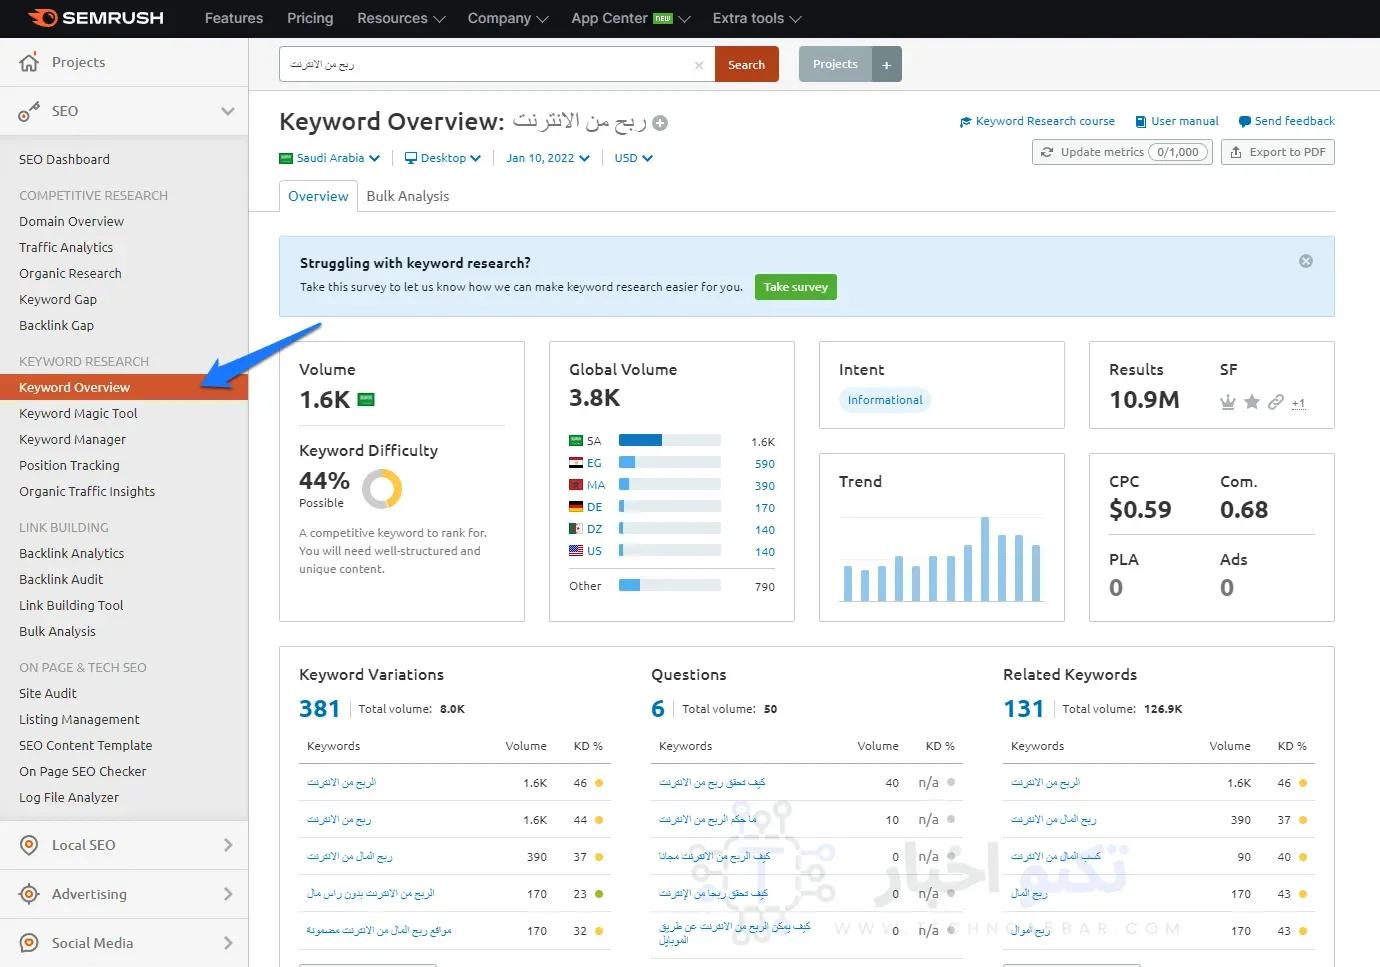Click the plus button next to Projects
Screen dimensions: 1380x967
pos(886,64)
